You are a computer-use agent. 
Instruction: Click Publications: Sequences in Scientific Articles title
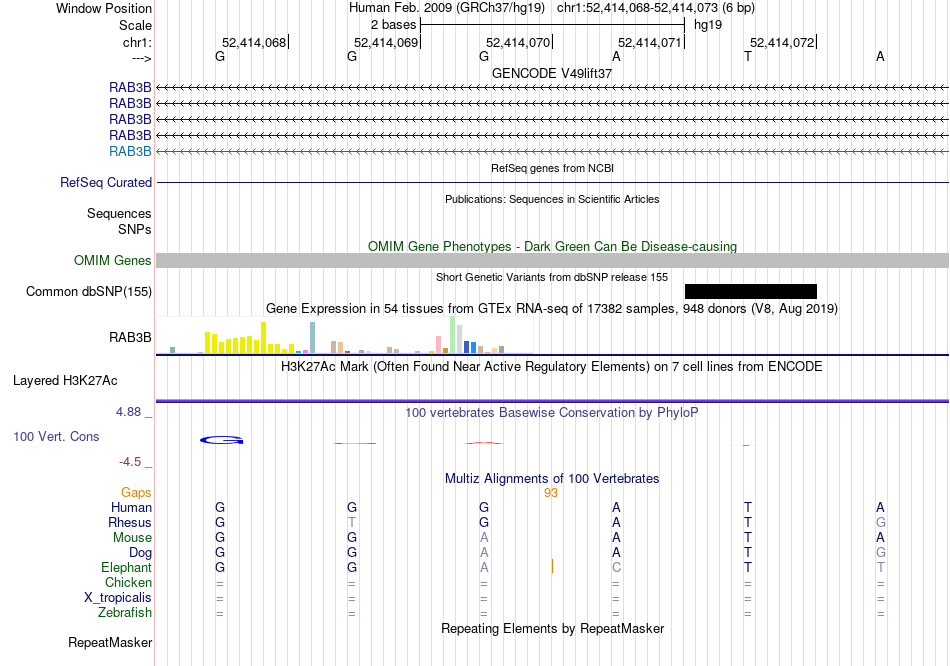pyautogui.click(x=552, y=199)
